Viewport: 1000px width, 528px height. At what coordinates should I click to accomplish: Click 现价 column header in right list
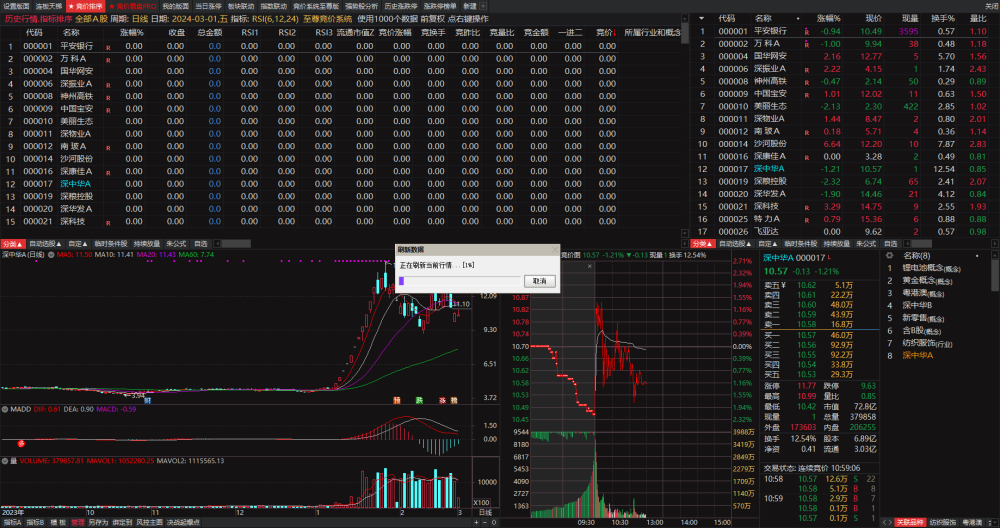point(874,18)
